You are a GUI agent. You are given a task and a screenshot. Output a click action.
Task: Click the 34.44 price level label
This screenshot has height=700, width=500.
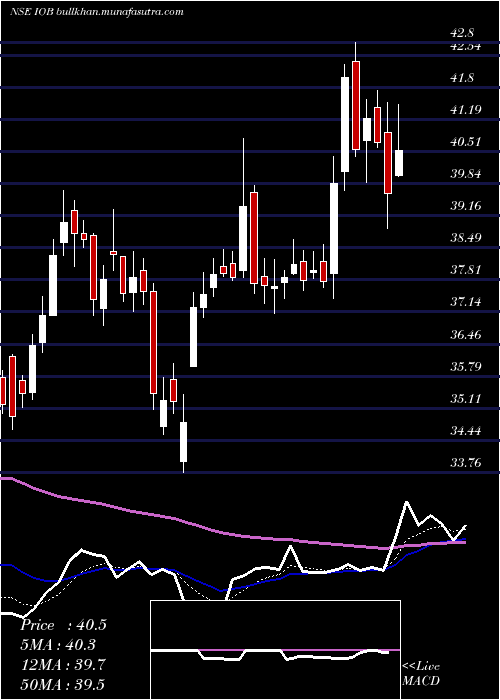tap(466, 431)
